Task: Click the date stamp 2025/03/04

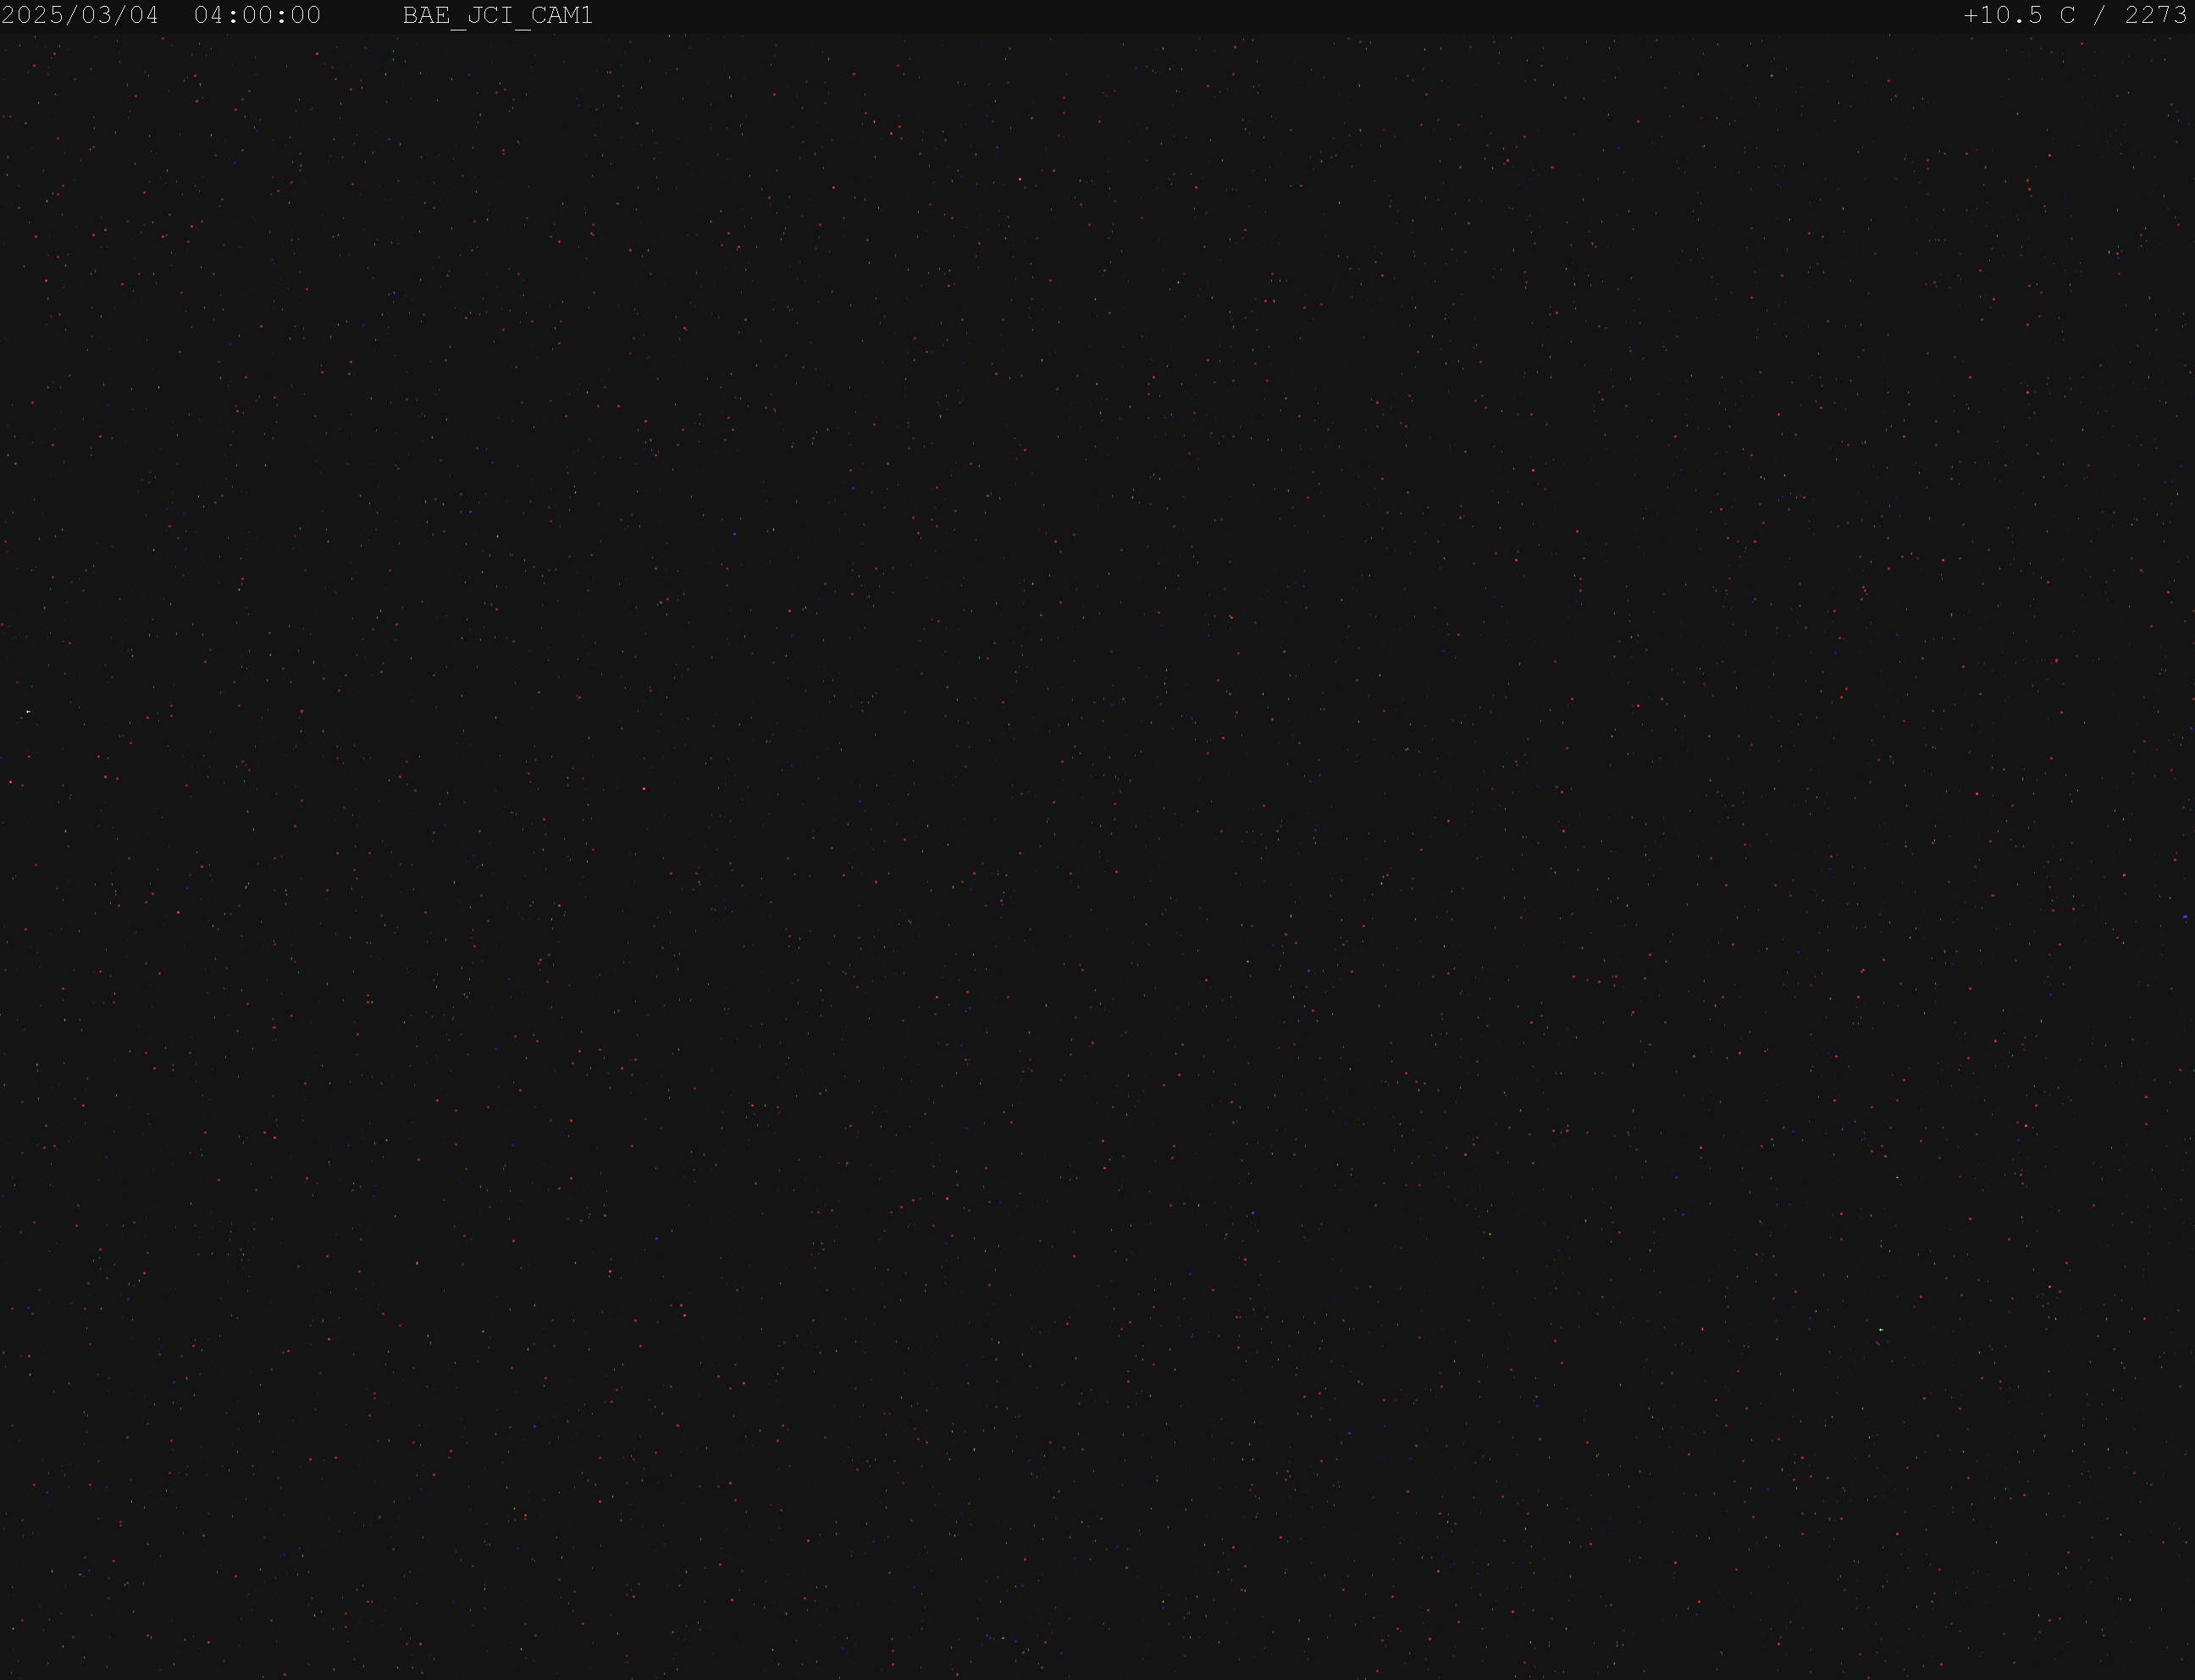Action: pos(80,16)
